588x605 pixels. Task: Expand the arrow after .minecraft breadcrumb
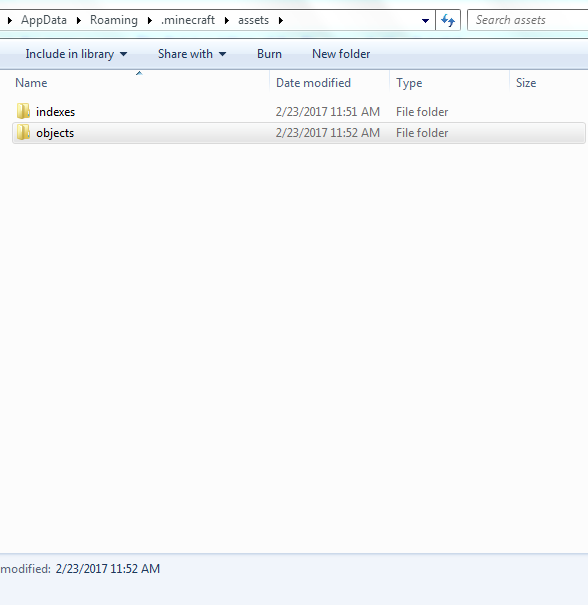click(227, 20)
